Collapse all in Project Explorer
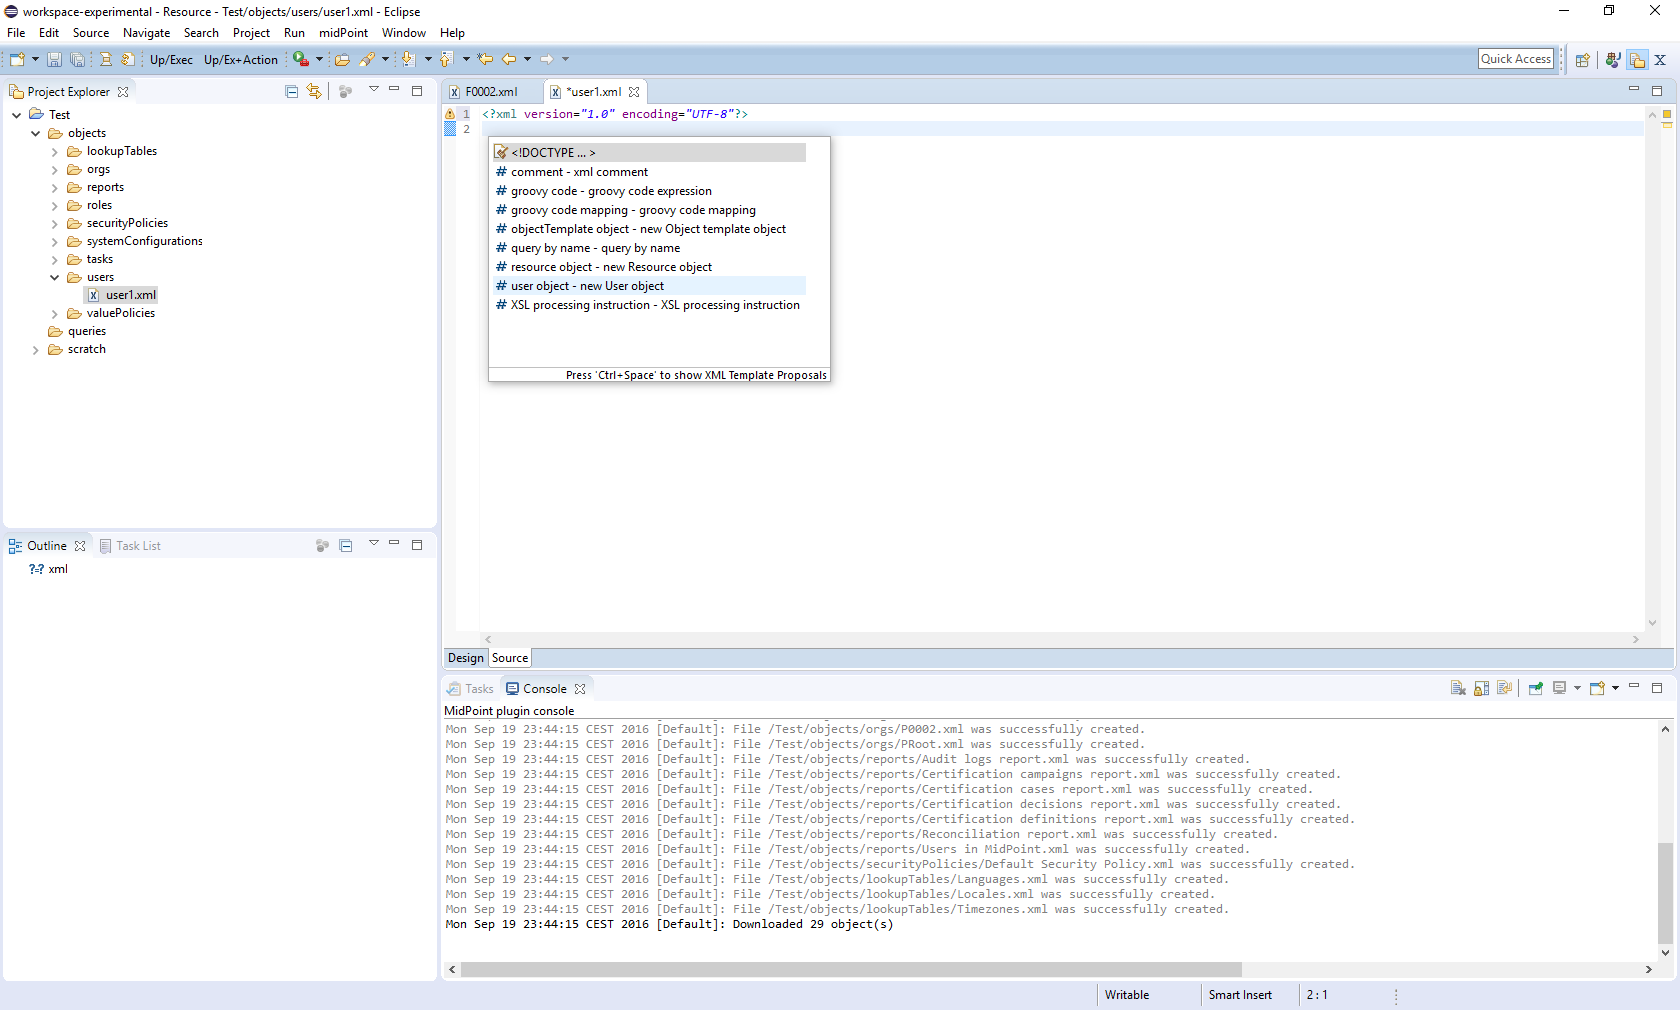This screenshot has height=1010, width=1680. tap(292, 92)
